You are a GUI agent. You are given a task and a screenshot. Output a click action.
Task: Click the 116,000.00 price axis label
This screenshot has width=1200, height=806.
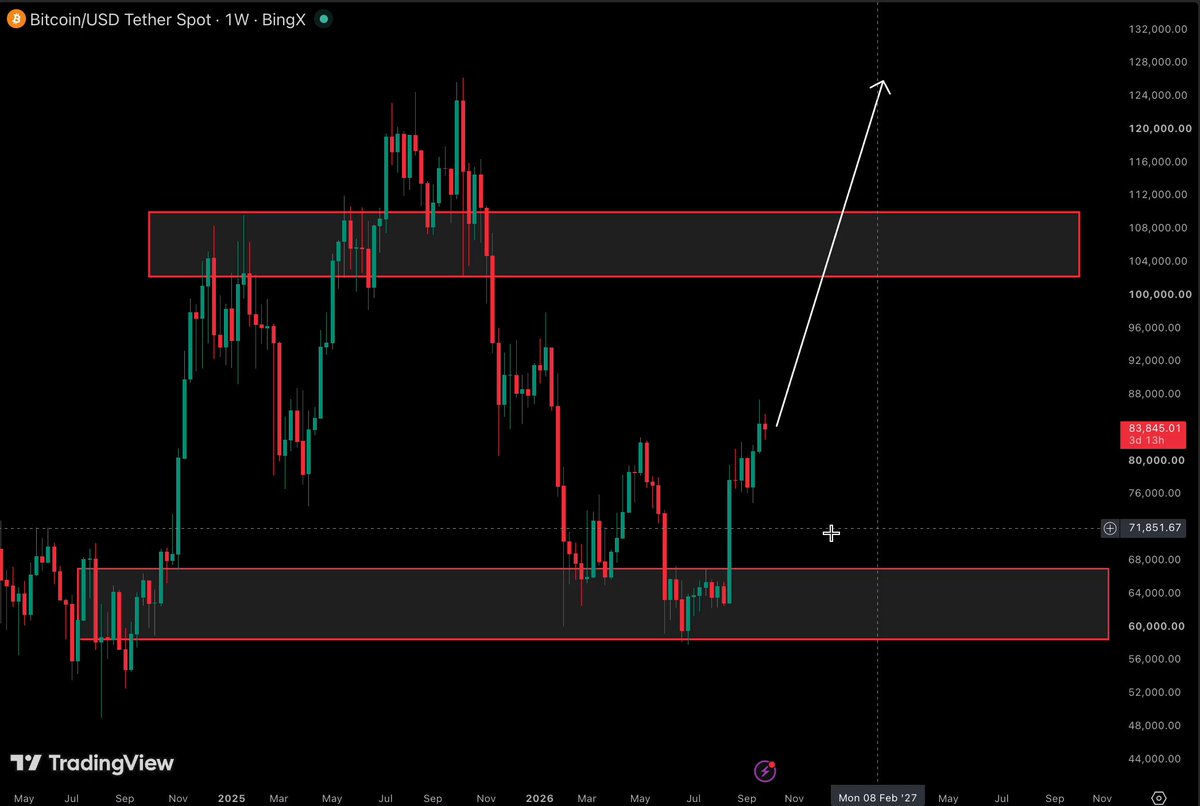click(1157, 162)
